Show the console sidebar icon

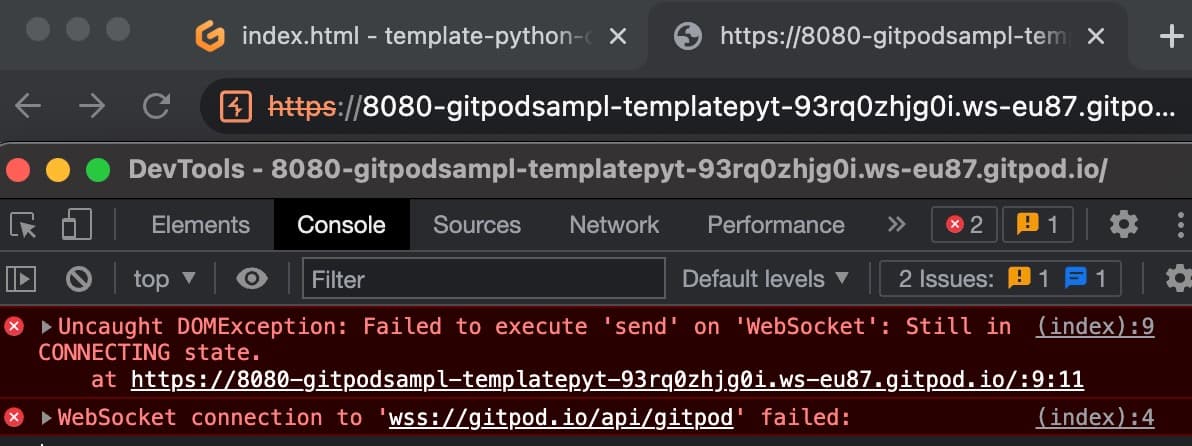[21, 279]
